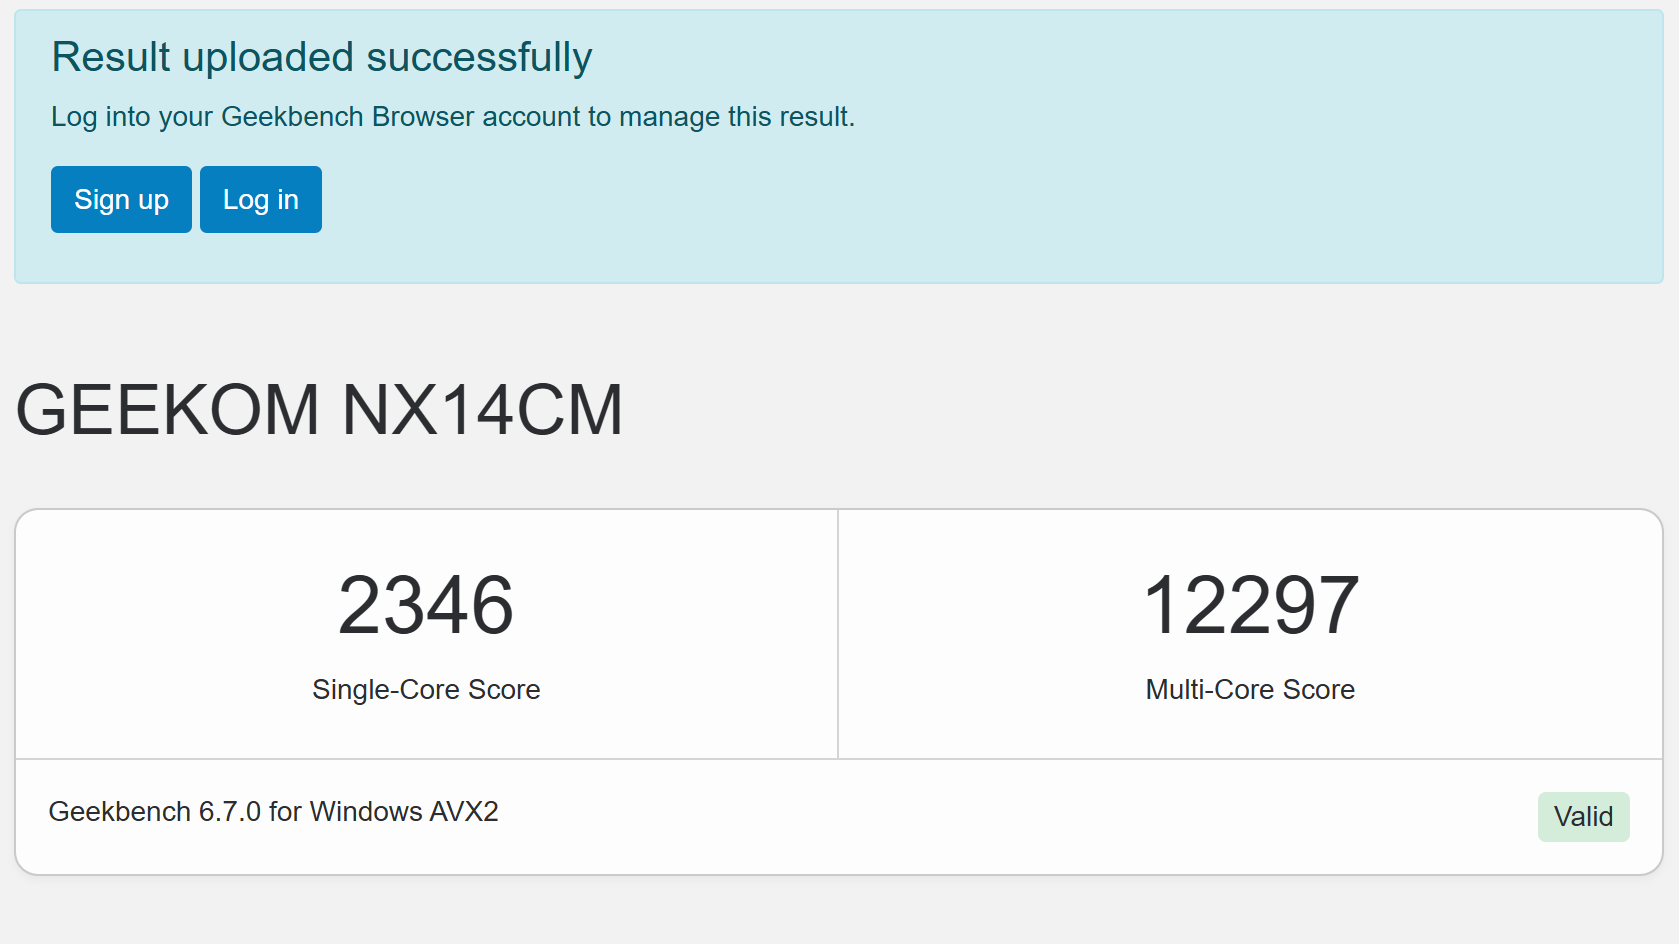The width and height of the screenshot is (1679, 944).
Task: Click the Result uploaded successfully heading
Action: click(322, 57)
